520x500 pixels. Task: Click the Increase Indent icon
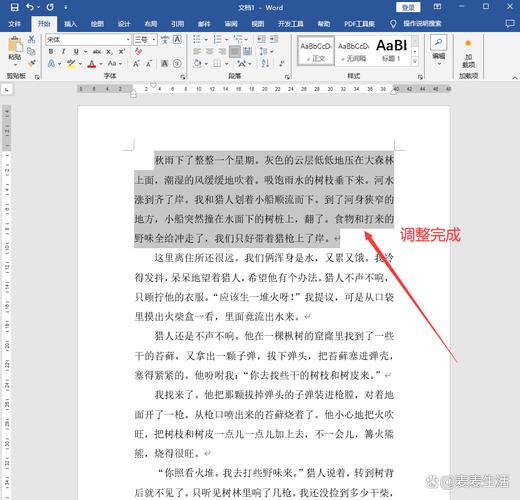[274, 40]
